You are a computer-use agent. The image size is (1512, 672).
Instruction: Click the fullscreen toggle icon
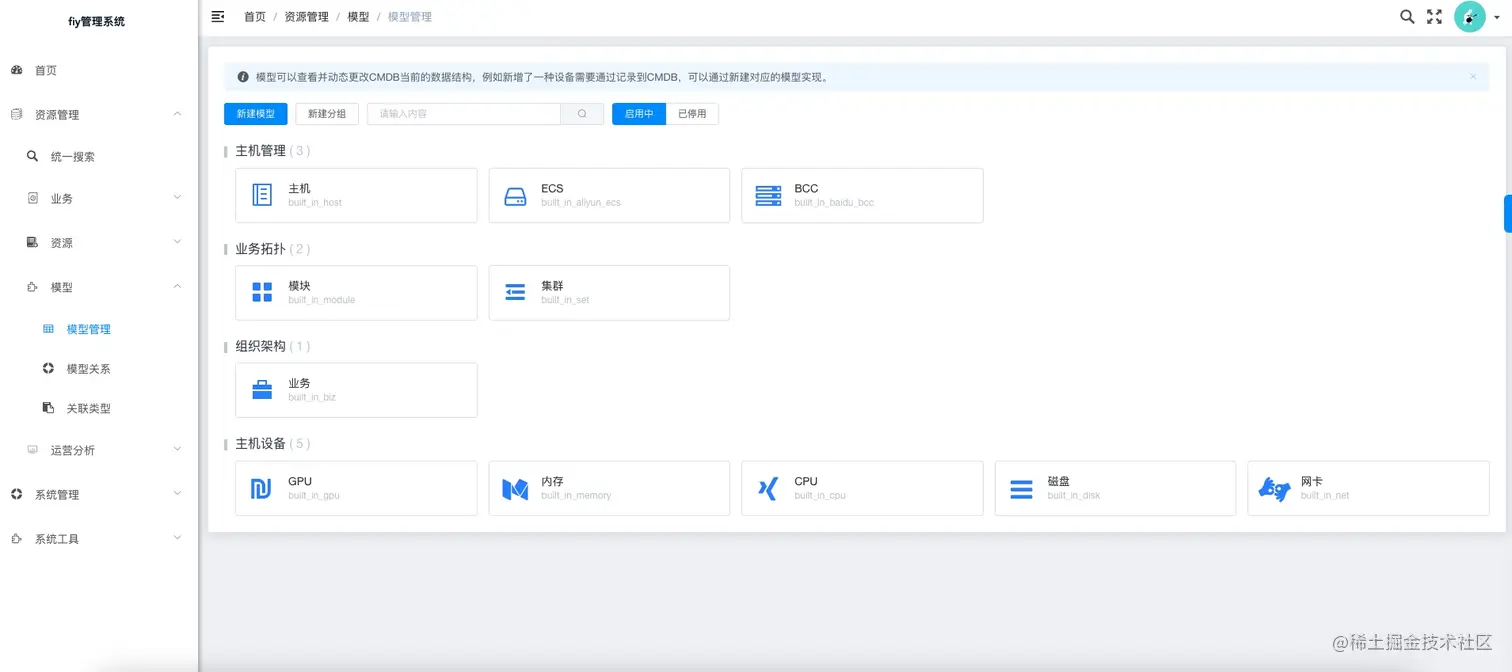point(1434,17)
